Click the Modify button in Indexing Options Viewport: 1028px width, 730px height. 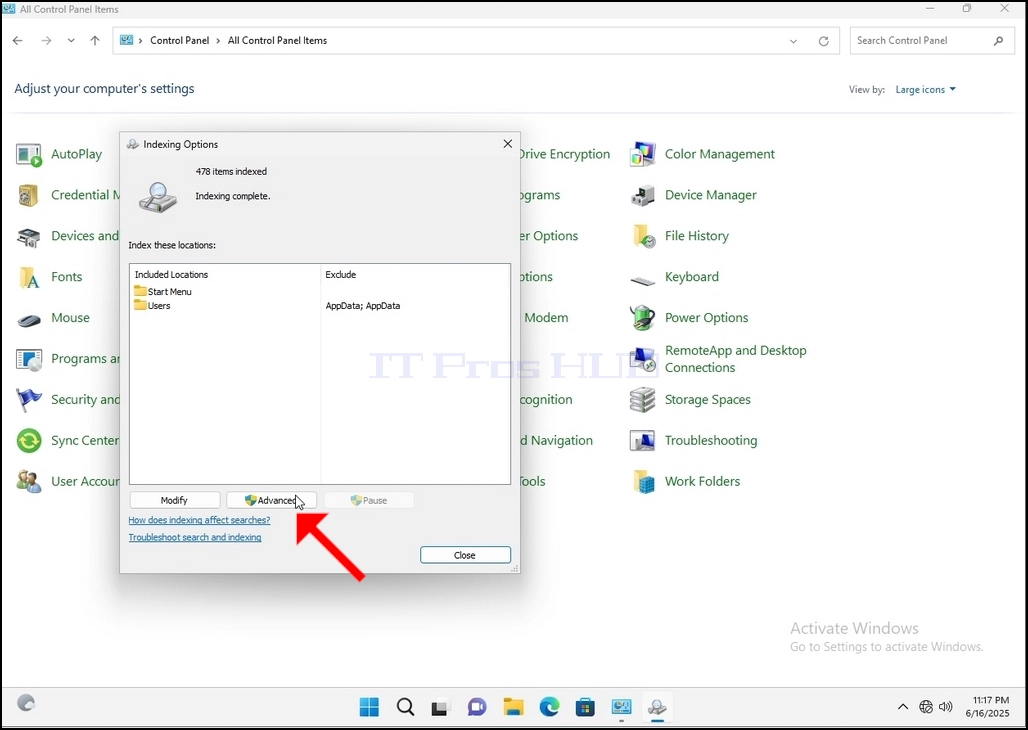click(x=174, y=500)
